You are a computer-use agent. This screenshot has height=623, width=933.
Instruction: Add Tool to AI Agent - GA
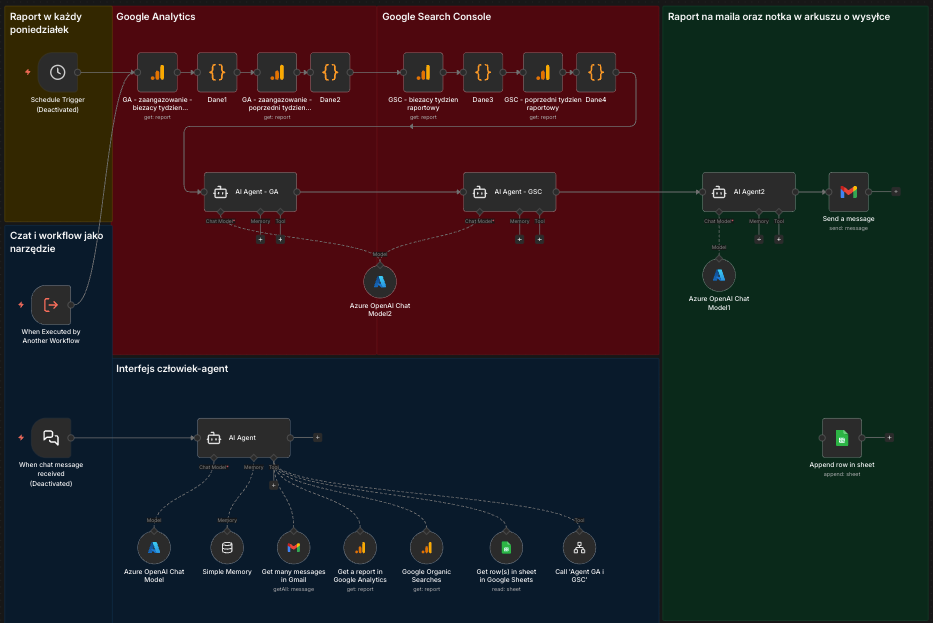click(x=280, y=239)
